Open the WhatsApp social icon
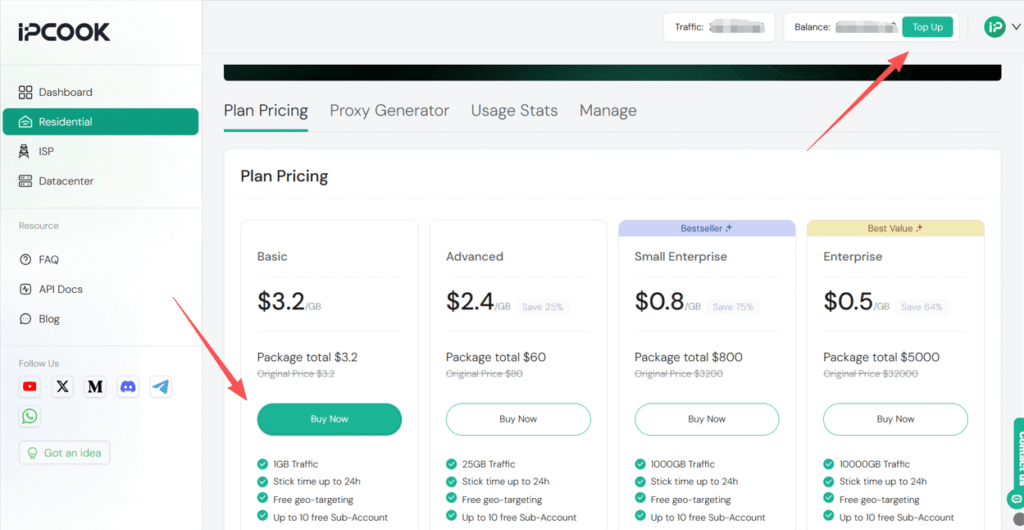Viewport: 1024px width, 530px height. [30, 416]
